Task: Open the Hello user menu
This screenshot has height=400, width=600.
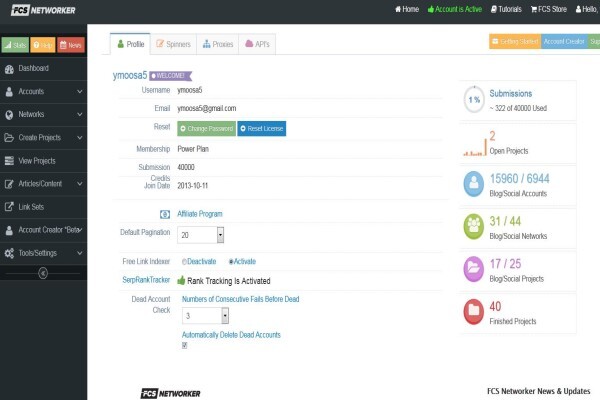Action: tap(587, 9)
